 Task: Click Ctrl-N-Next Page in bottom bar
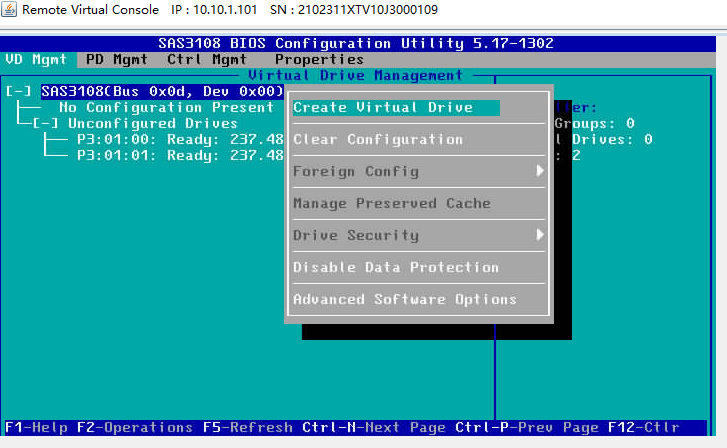pos(374,427)
